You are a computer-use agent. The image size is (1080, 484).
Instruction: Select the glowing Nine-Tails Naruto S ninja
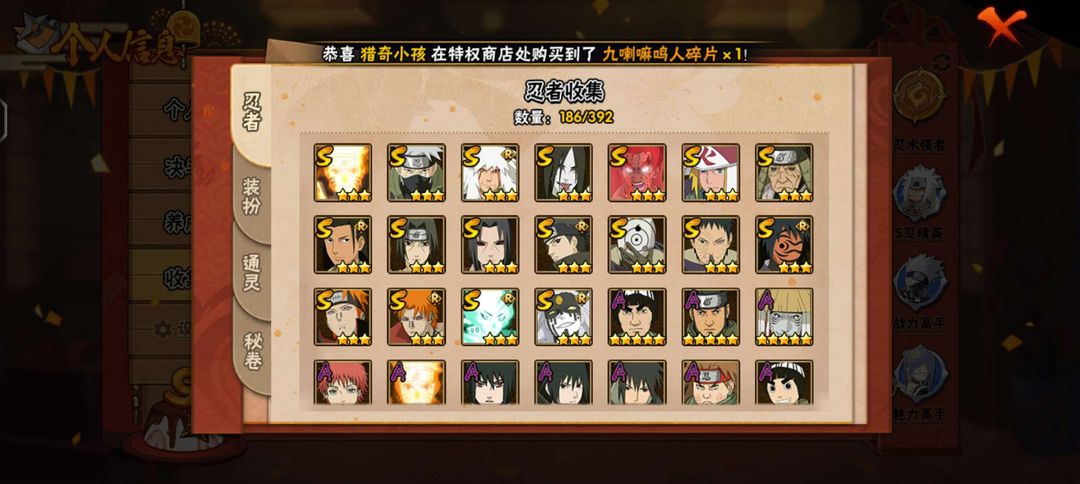point(343,173)
